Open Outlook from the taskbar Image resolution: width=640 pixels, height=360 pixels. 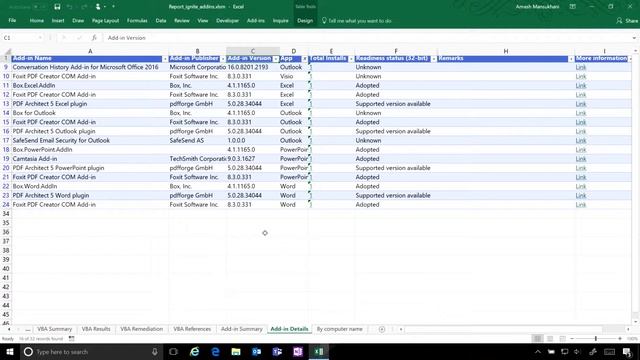click(x=256, y=351)
